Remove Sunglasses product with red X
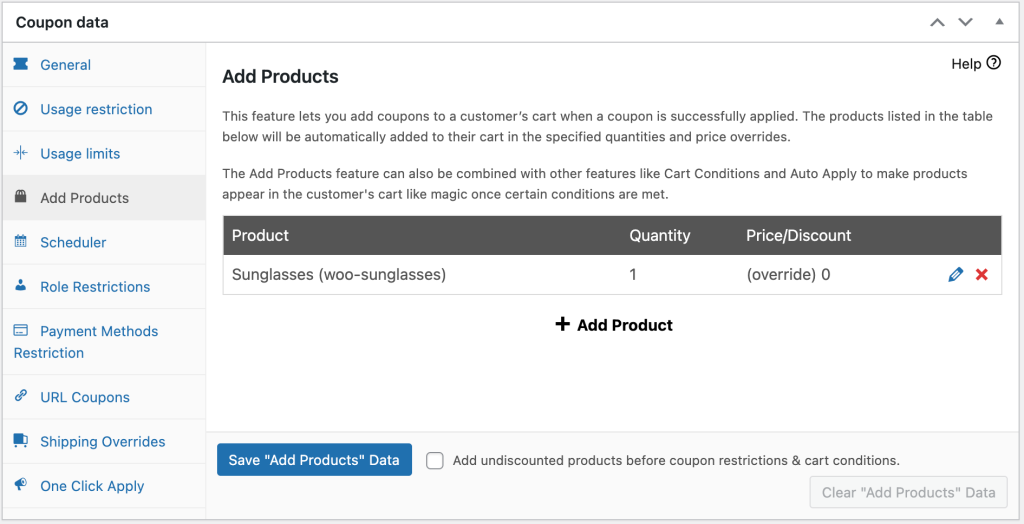Viewport: 1024px width, 524px height. [x=982, y=274]
